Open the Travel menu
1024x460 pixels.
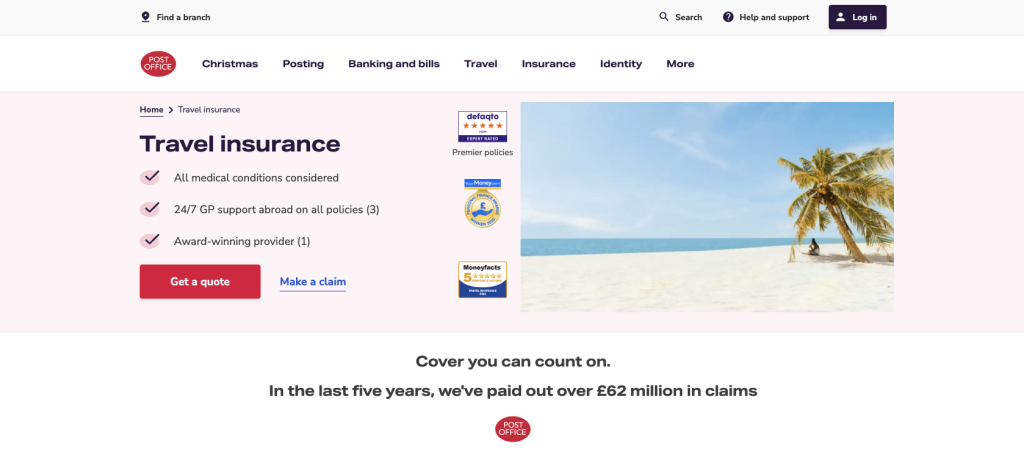point(481,64)
